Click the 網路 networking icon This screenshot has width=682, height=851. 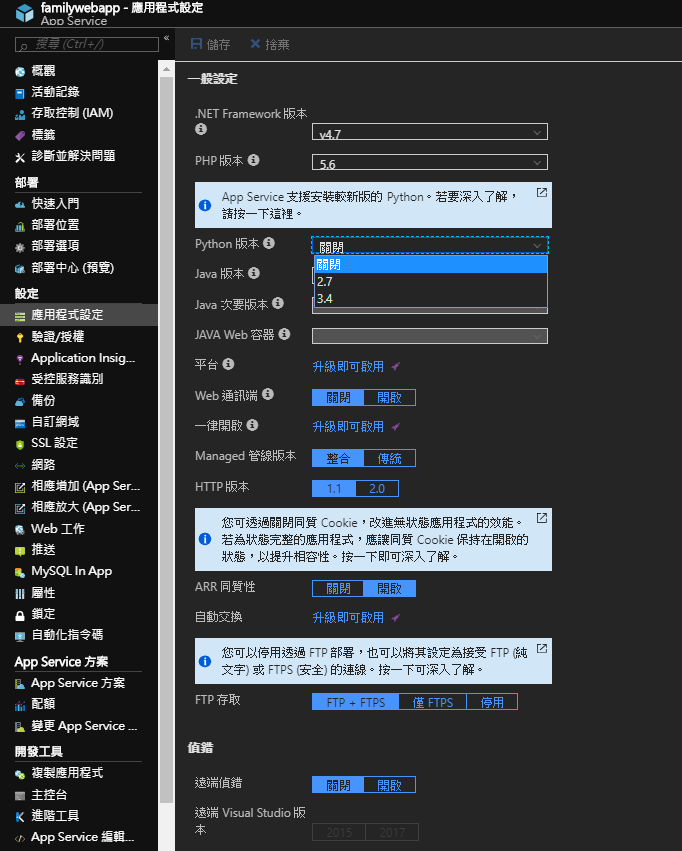20,466
